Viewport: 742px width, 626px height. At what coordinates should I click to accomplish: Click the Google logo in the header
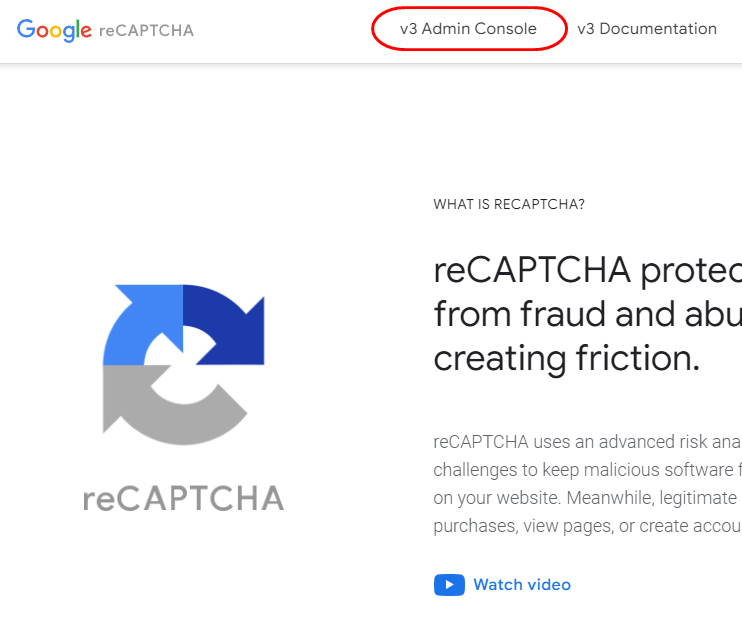(54, 29)
